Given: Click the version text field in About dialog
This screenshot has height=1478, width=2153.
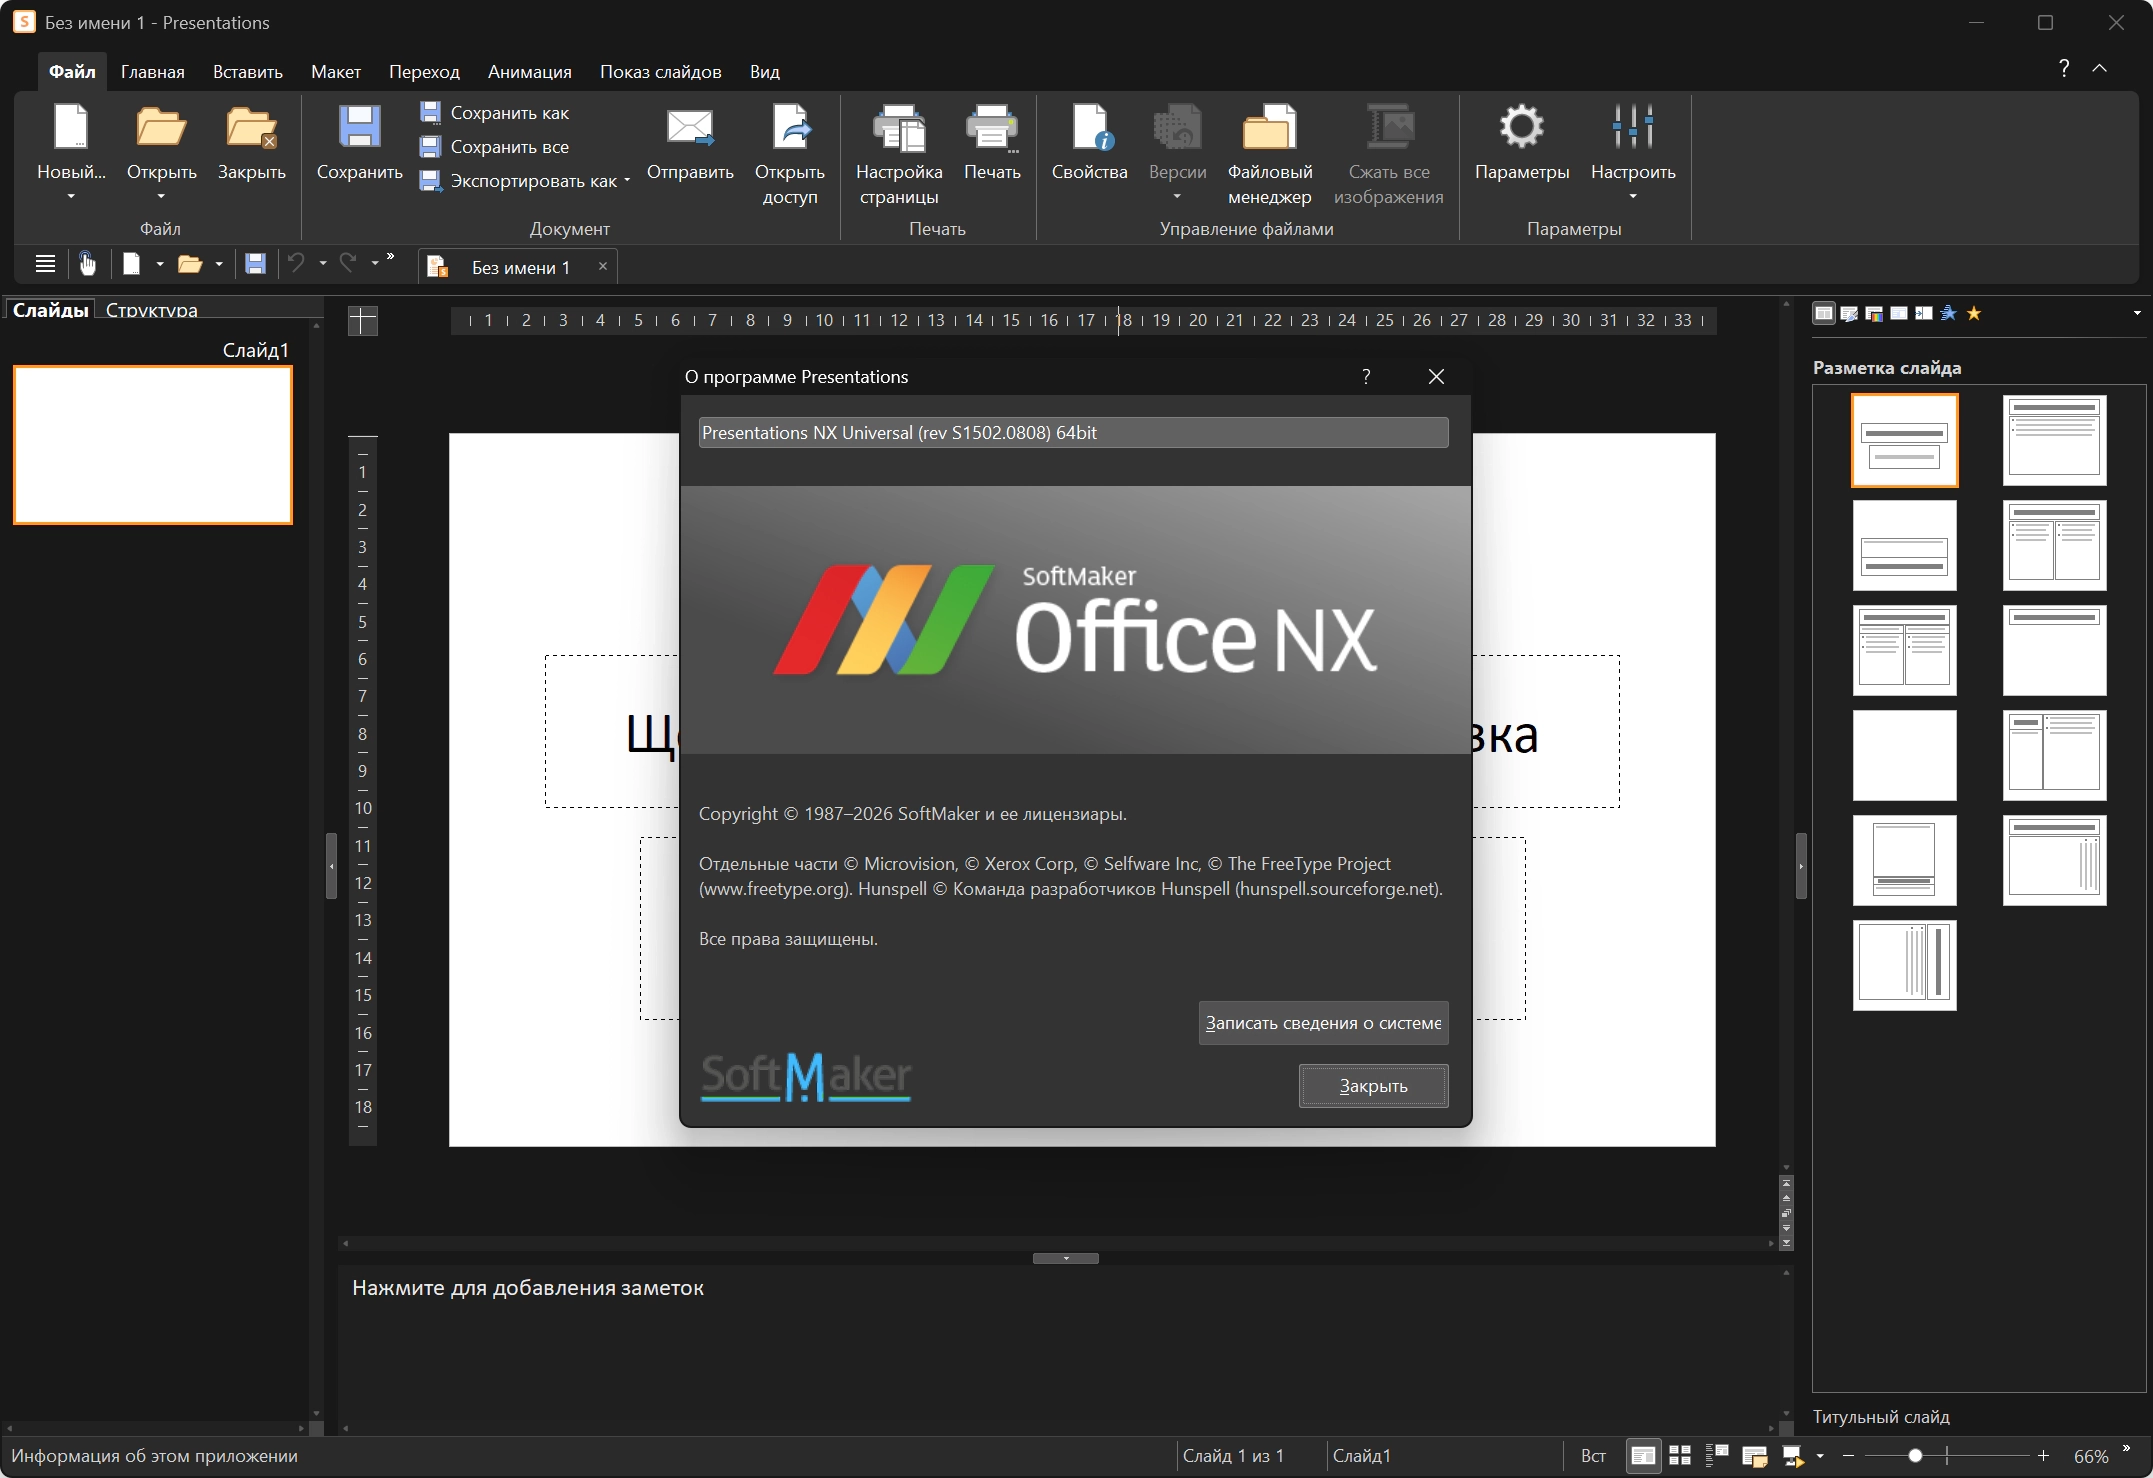Looking at the screenshot, I should pyautogui.click(x=1073, y=433).
